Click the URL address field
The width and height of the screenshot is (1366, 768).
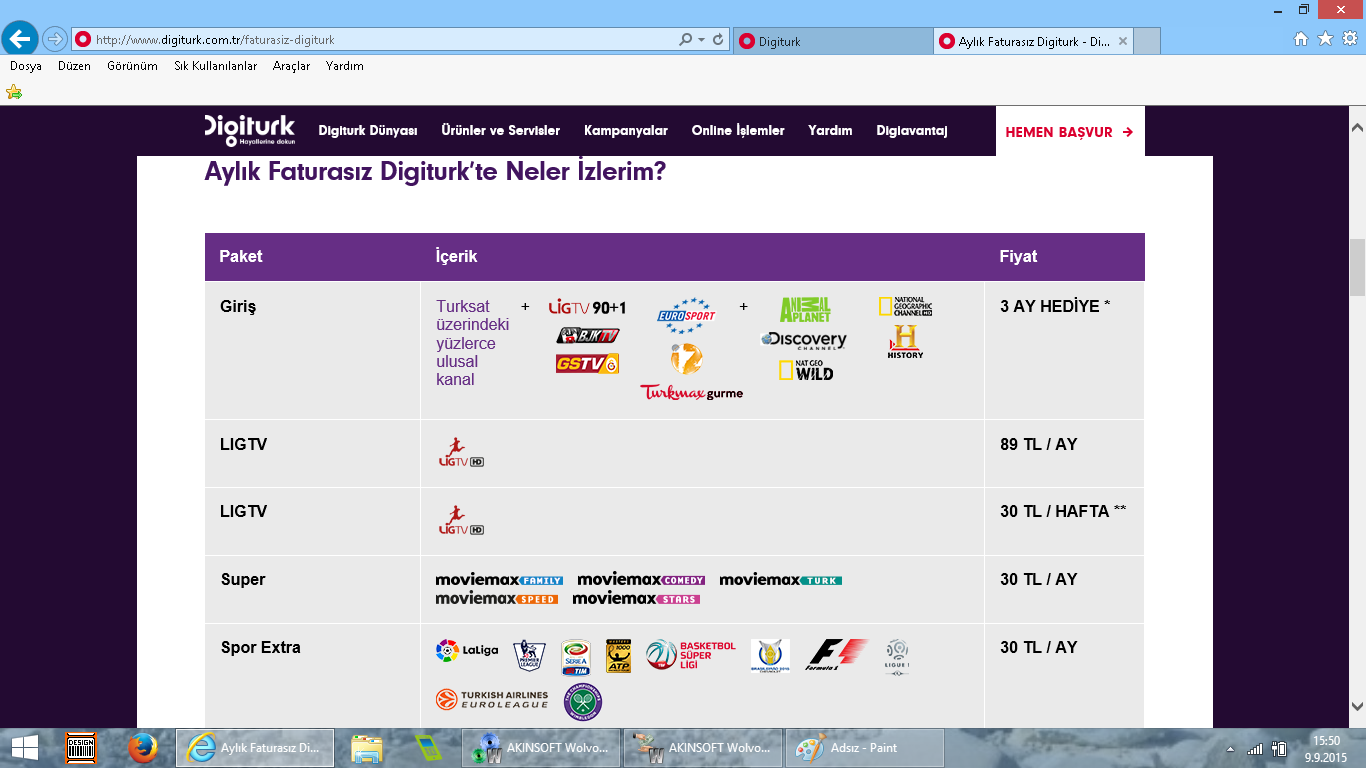click(383, 40)
